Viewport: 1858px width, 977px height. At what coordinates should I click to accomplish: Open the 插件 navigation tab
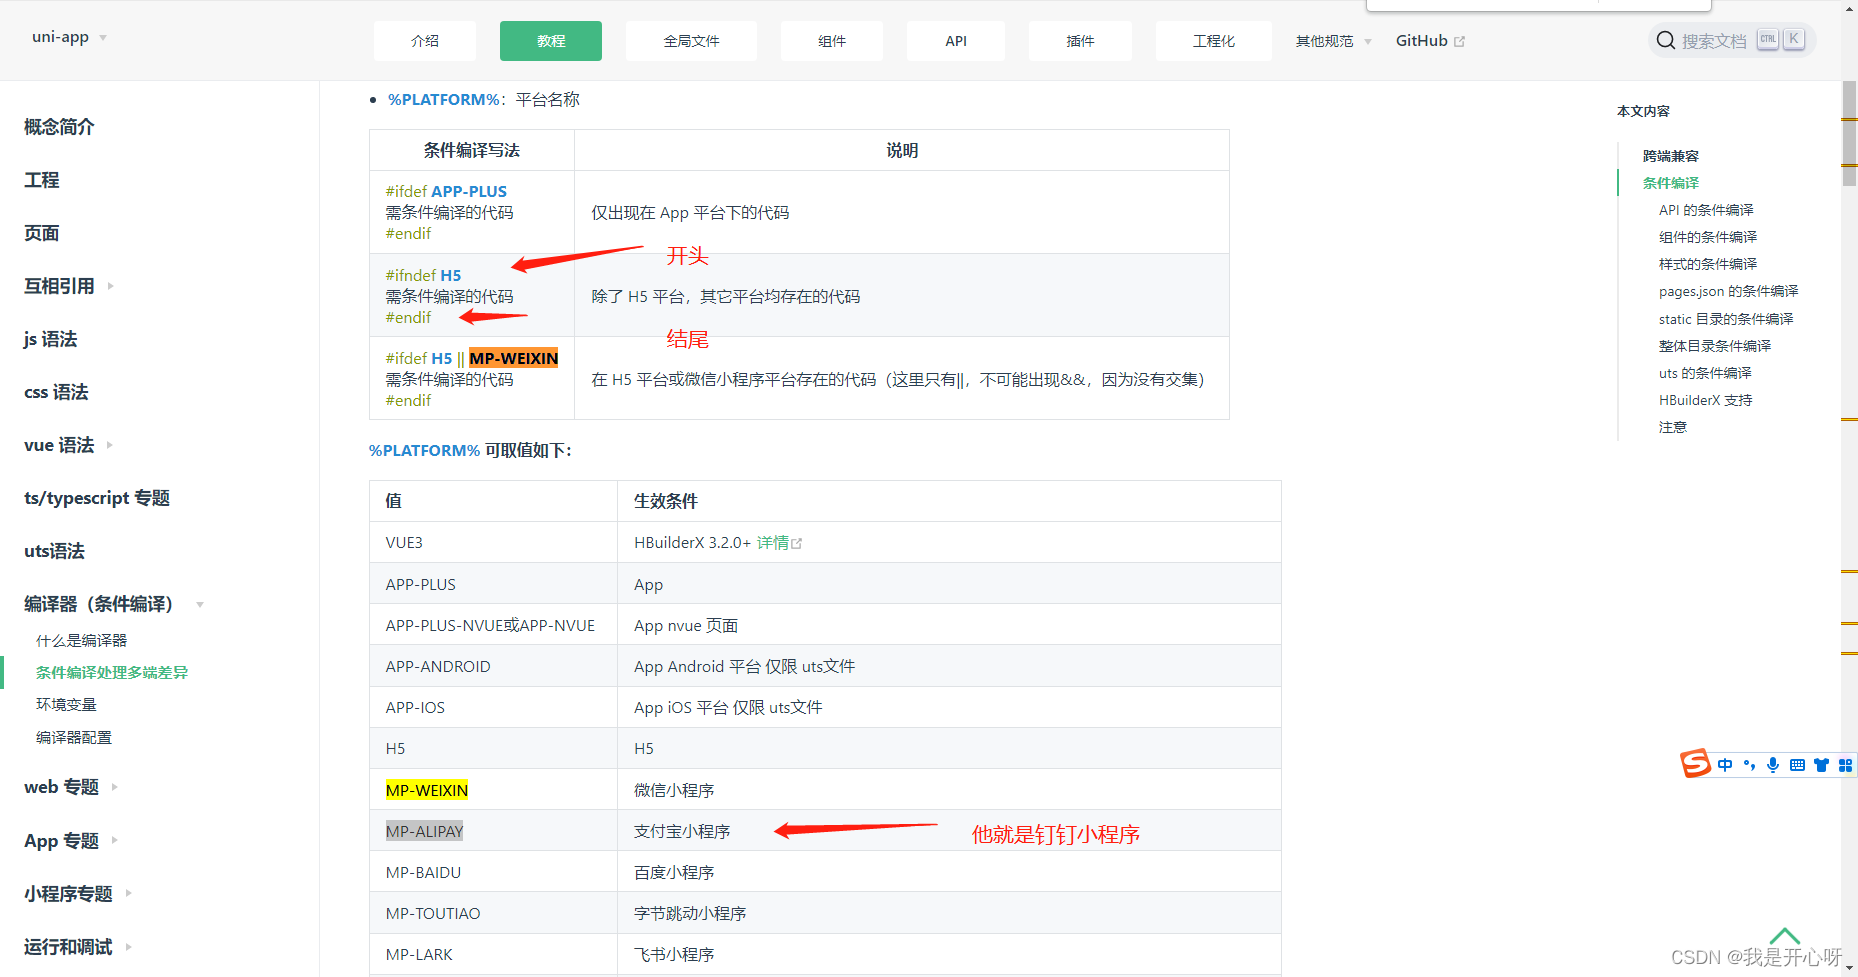pos(1080,41)
